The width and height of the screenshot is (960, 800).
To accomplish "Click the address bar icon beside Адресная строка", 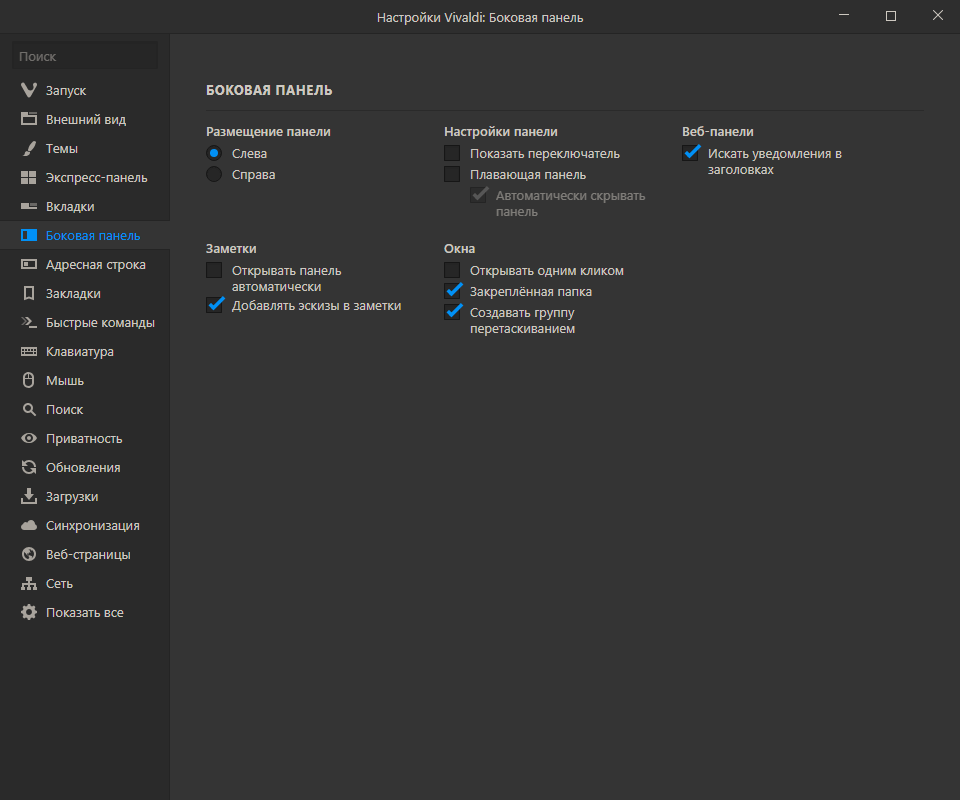I will pos(29,264).
